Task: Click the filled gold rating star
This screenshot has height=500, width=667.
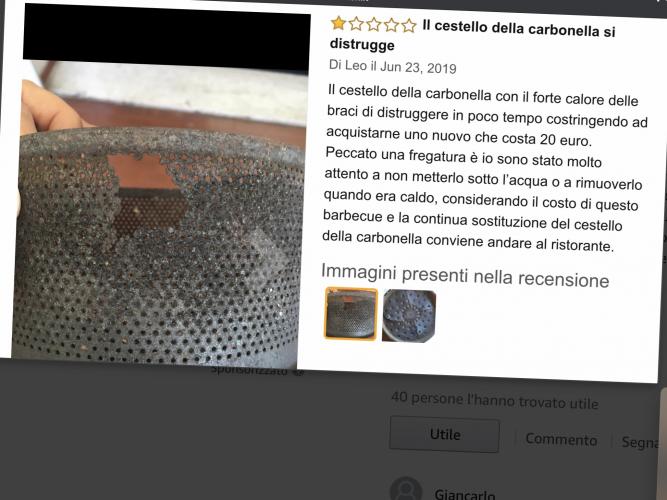Action: click(338, 23)
